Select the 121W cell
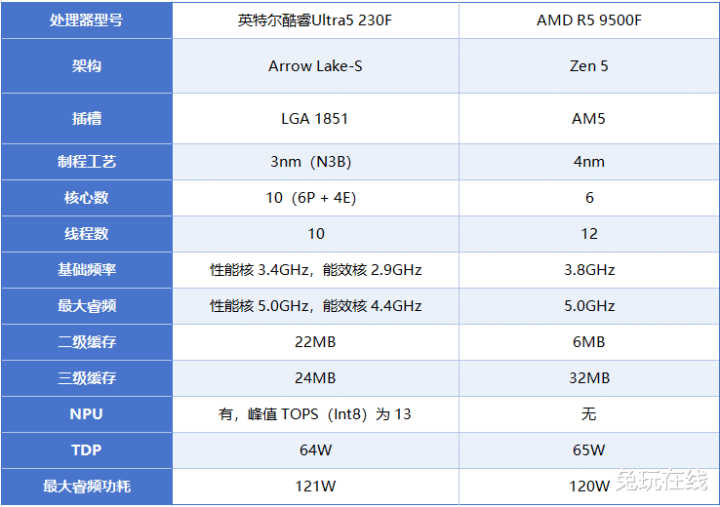The image size is (720, 507). [x=315, y=486]
